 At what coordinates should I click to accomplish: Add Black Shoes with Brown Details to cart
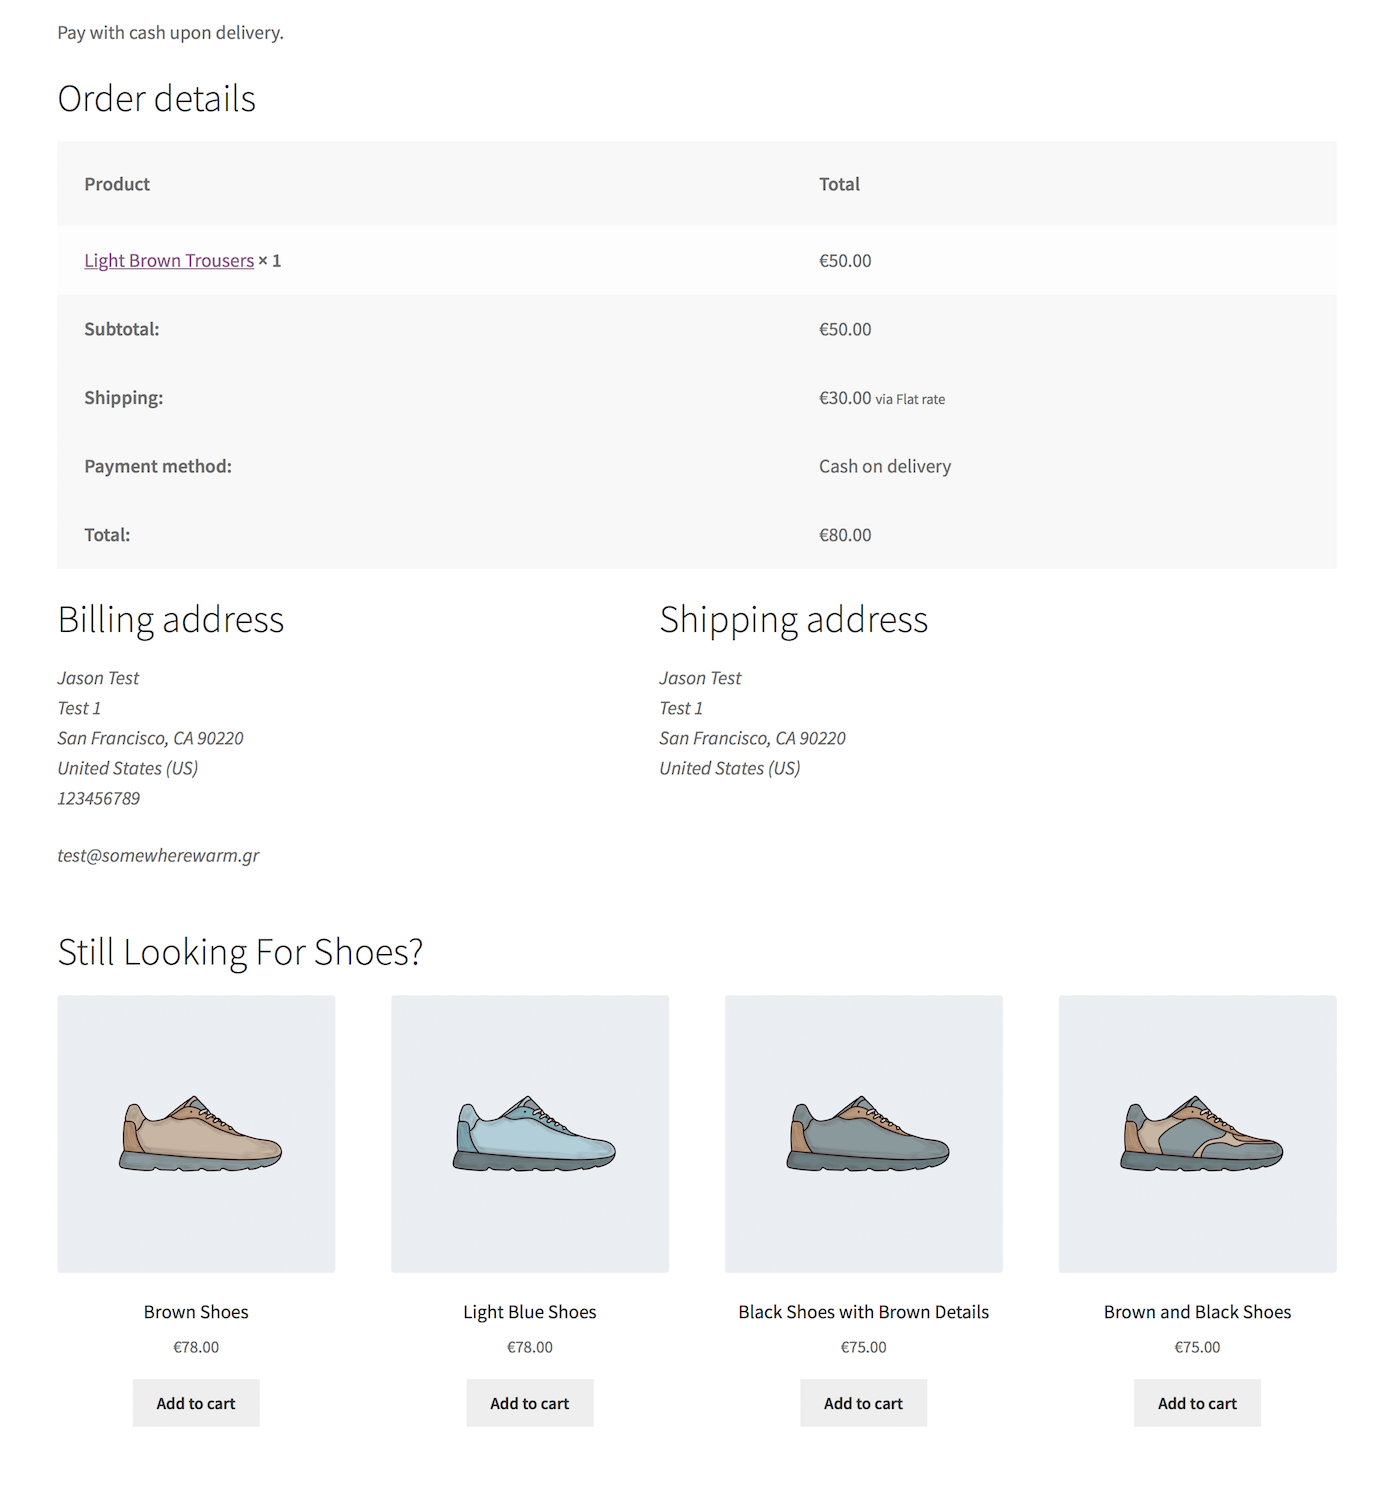864,1403
